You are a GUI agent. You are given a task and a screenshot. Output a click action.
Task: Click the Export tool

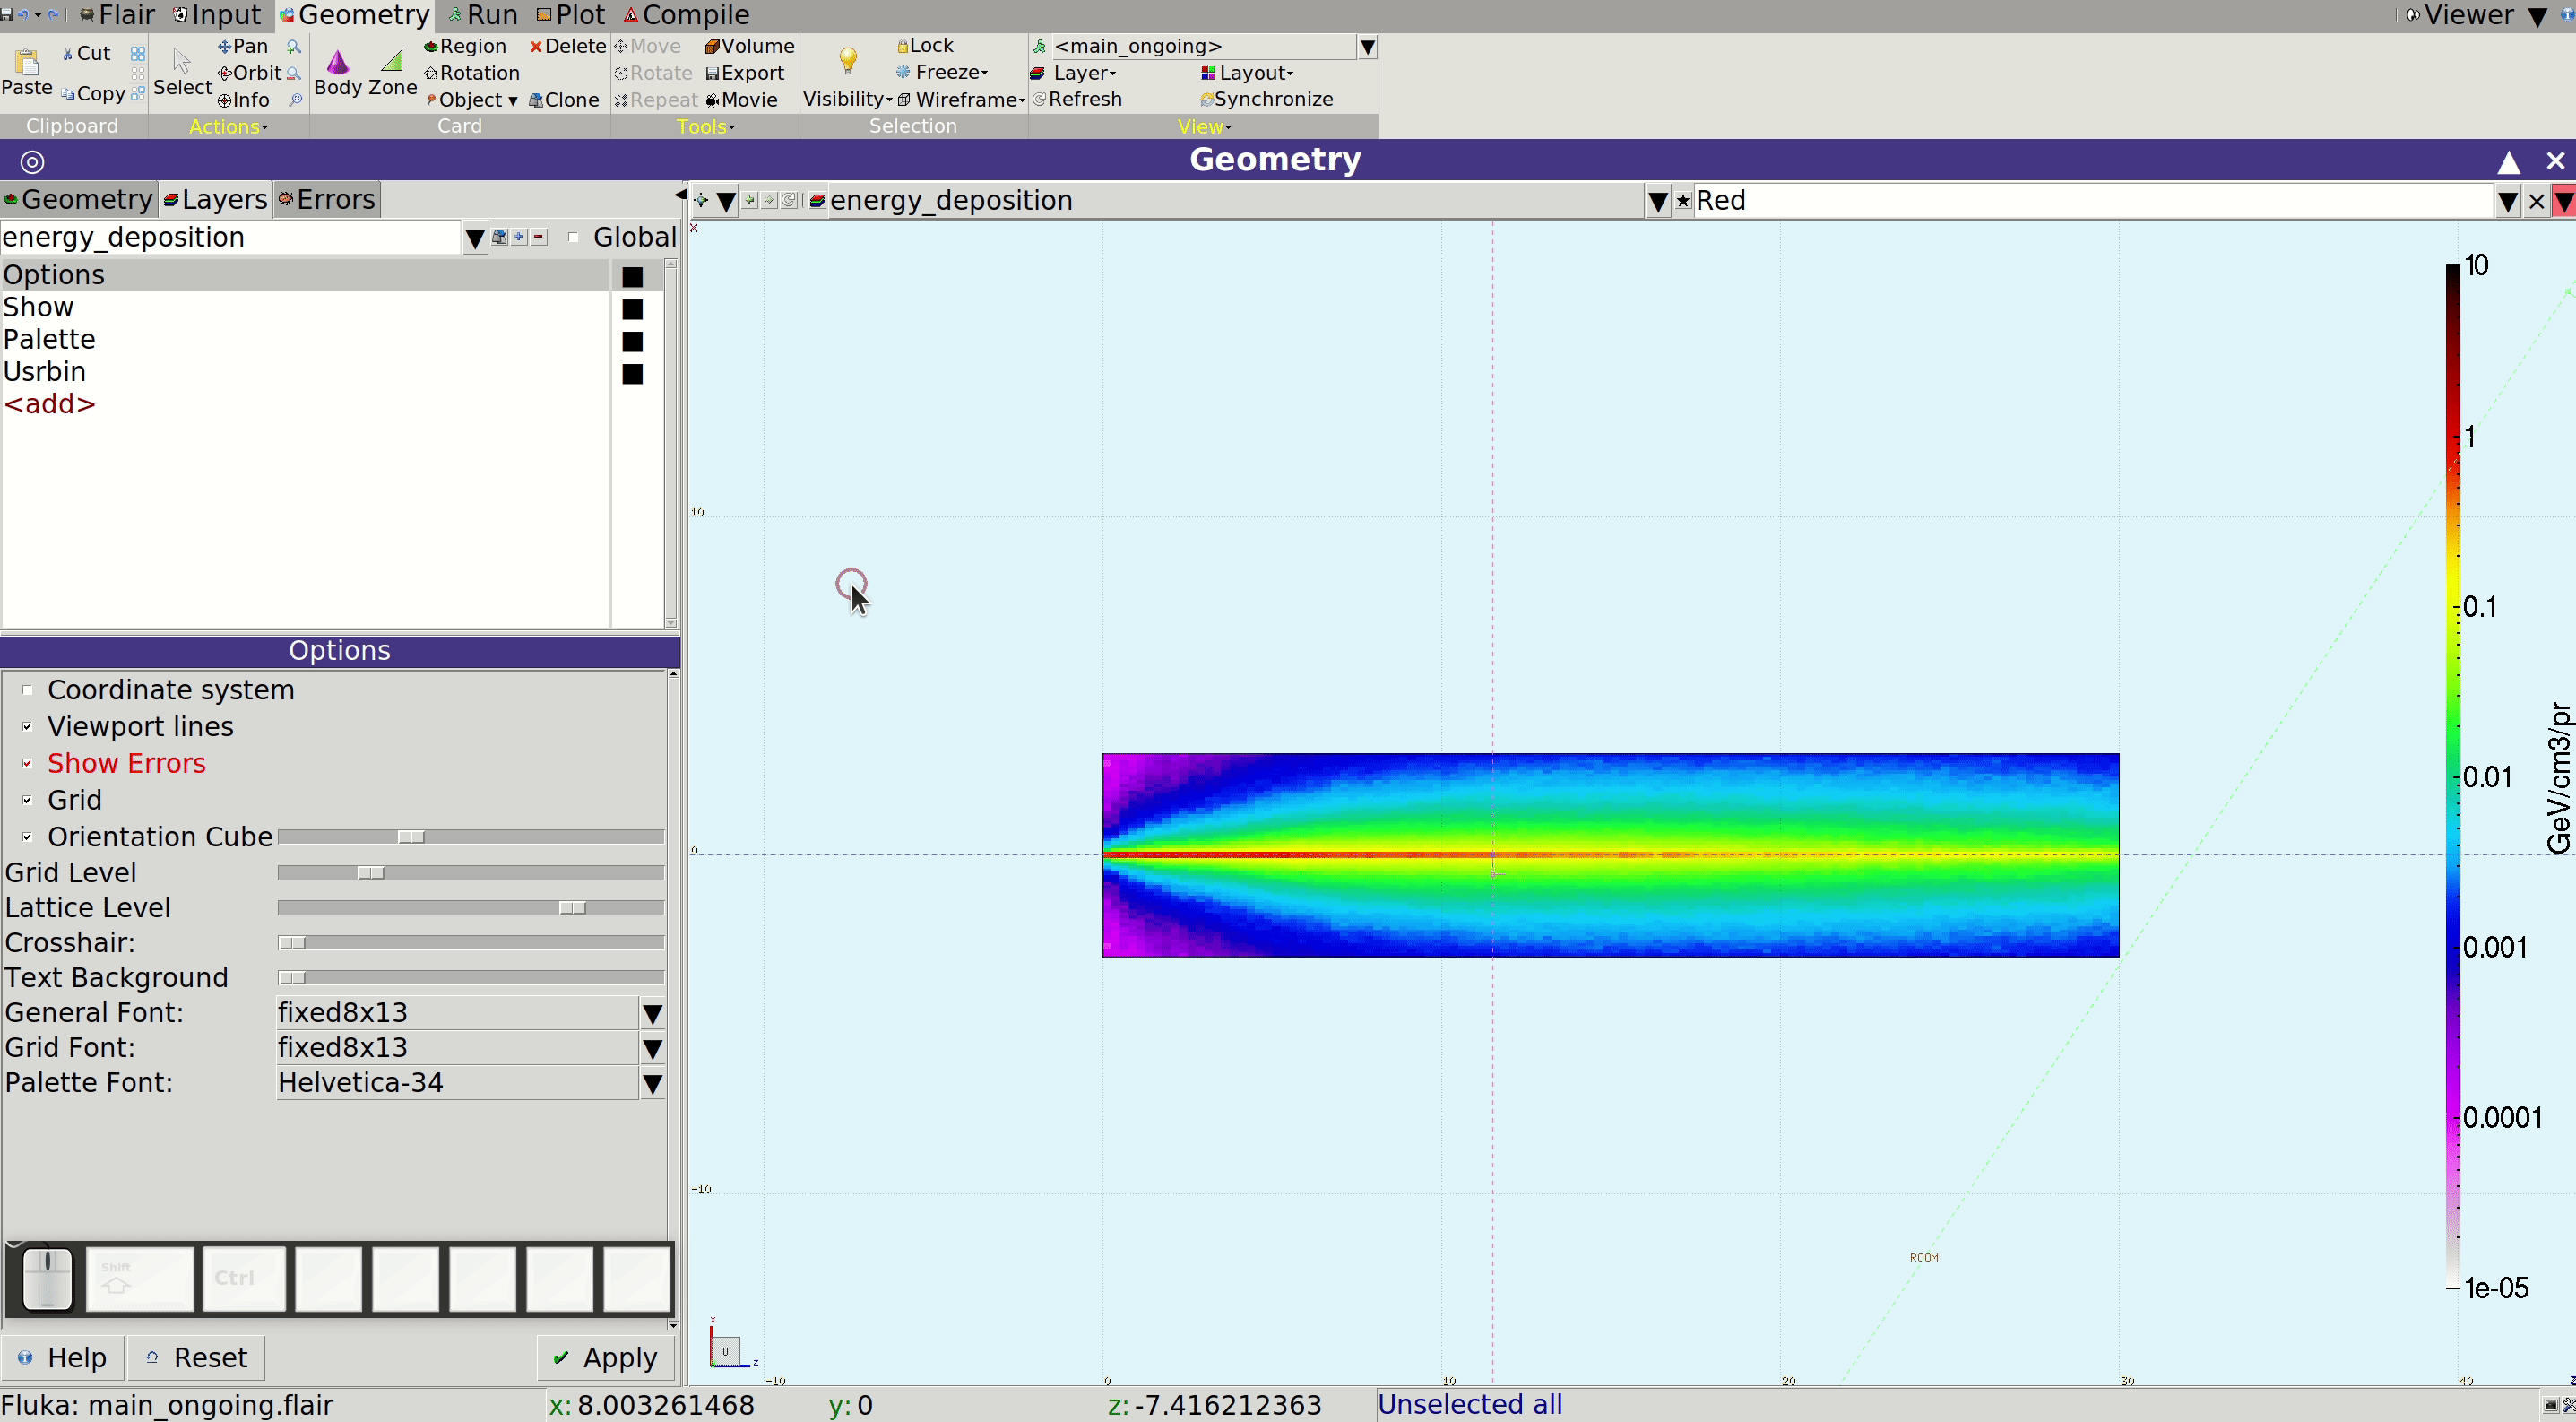click(745, 73)
